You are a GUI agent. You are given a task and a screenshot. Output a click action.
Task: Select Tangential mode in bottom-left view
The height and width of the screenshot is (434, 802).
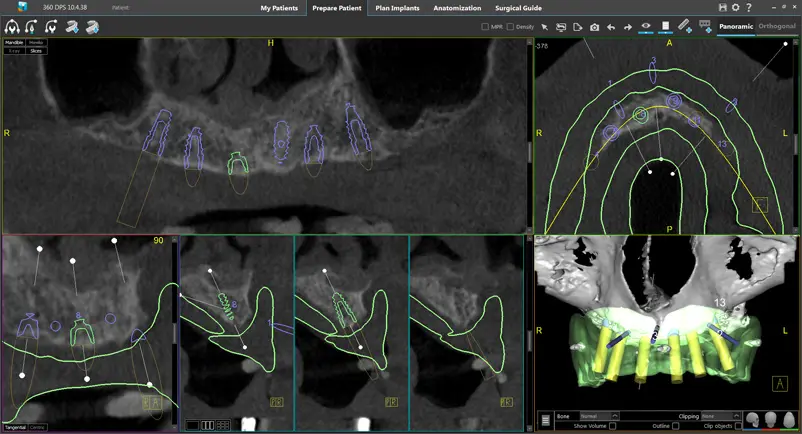pos(15,427)
